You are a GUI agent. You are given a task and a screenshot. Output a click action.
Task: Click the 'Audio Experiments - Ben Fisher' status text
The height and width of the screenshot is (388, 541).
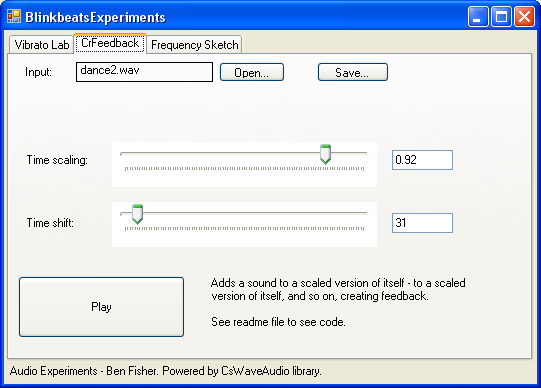tap(166, 371)
